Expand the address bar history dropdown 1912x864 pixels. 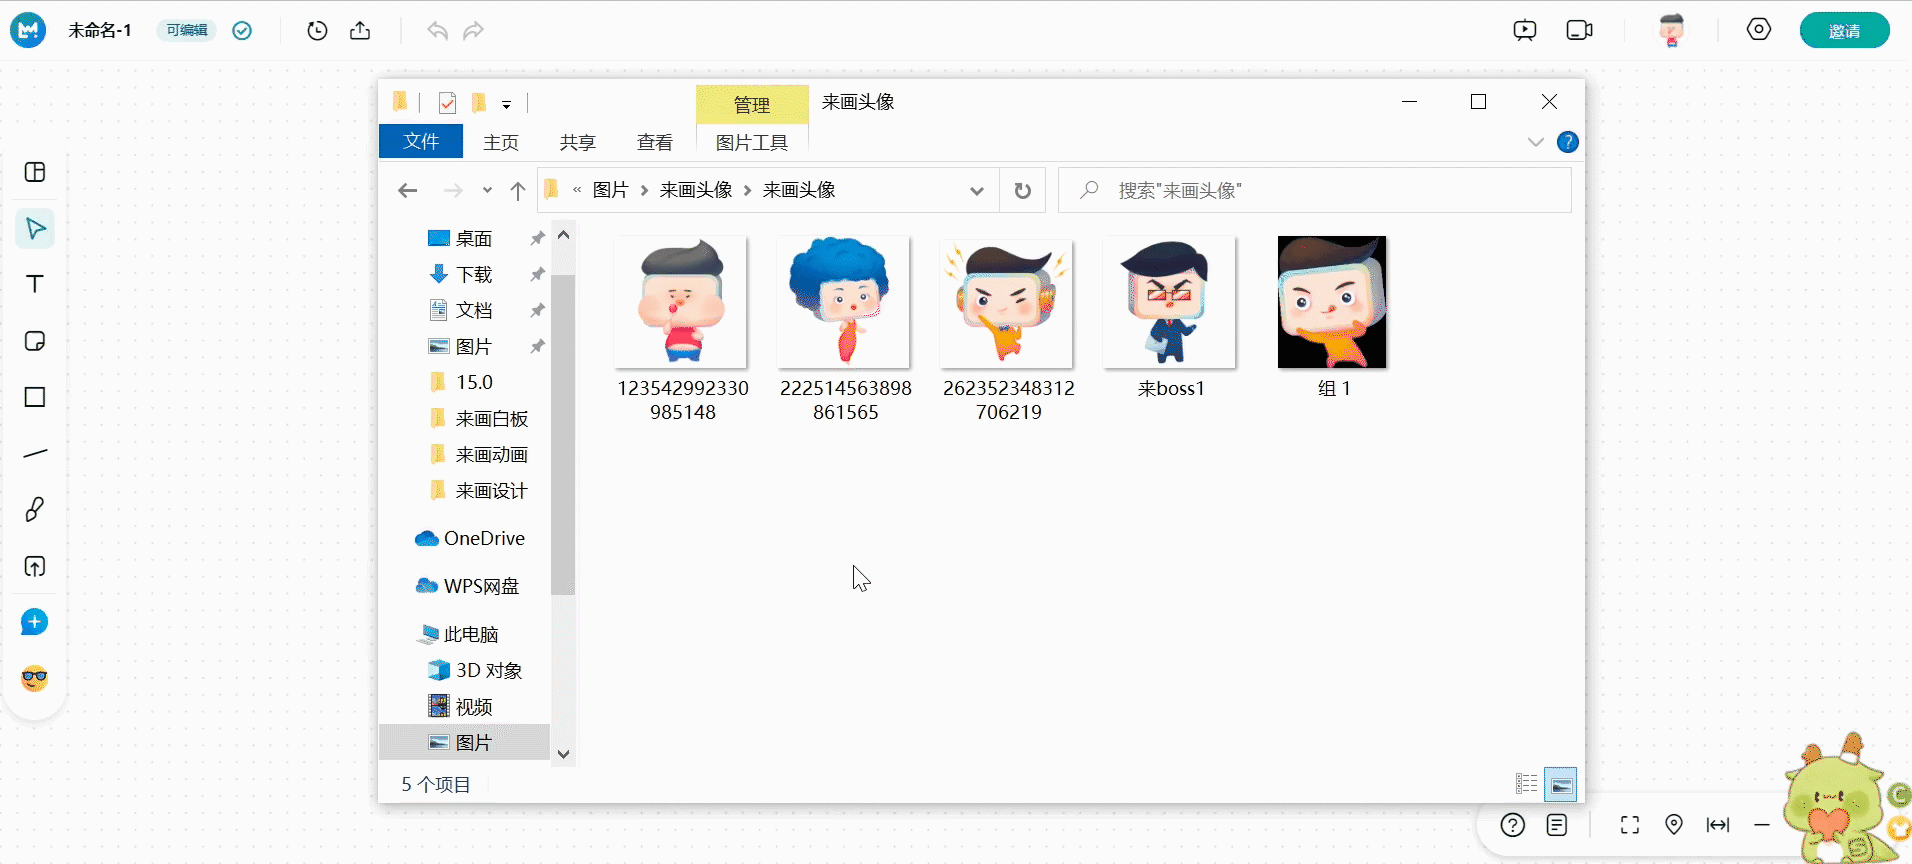point(977,190)
